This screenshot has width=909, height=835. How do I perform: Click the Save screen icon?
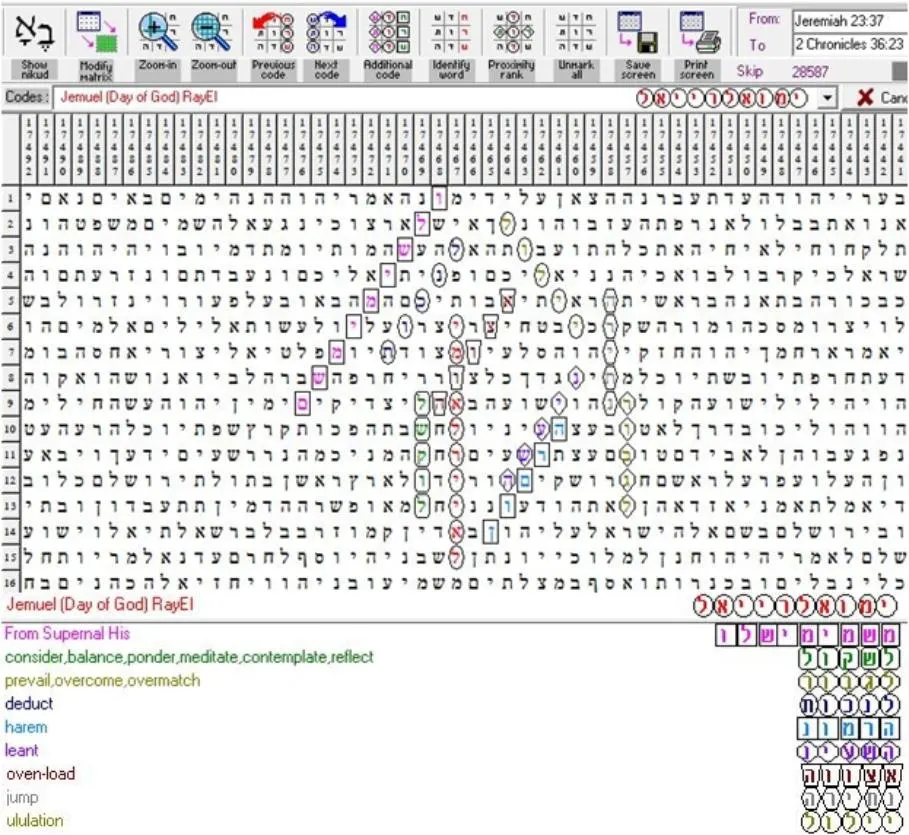point(637,32)
